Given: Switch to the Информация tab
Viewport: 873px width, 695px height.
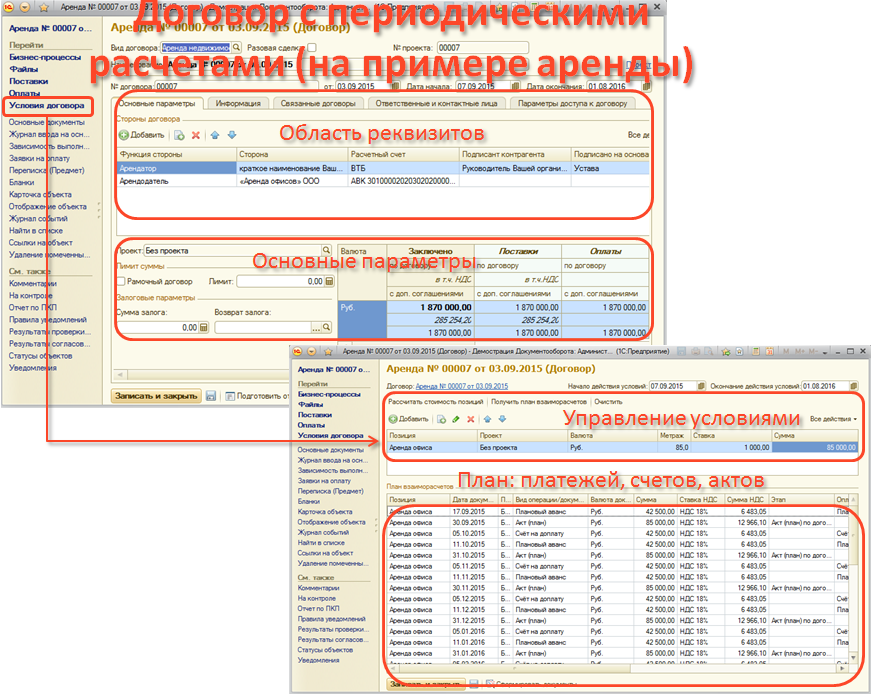Looking at the screenshot, I should pyautogui.click(x=238, y=103).
